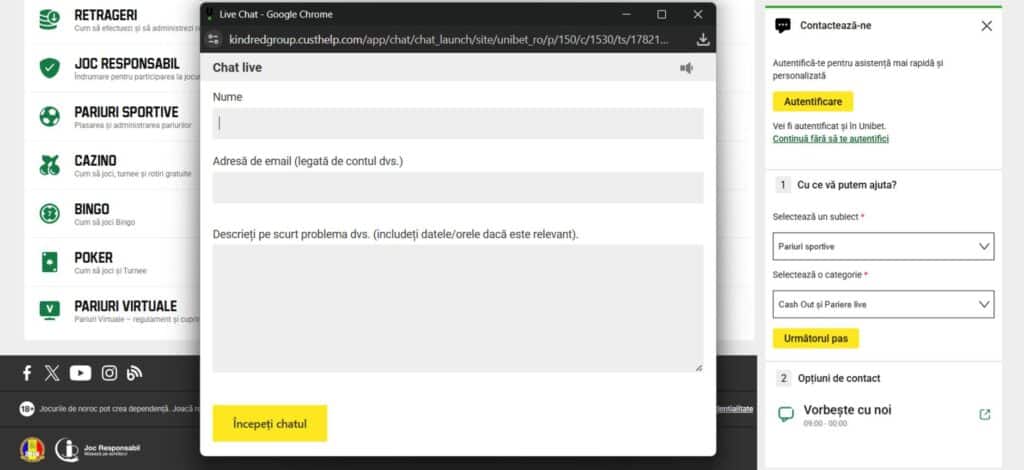The image size is (1024, 470).
Task: Click the download icon in address bar
Action: [x=703, y=40]
